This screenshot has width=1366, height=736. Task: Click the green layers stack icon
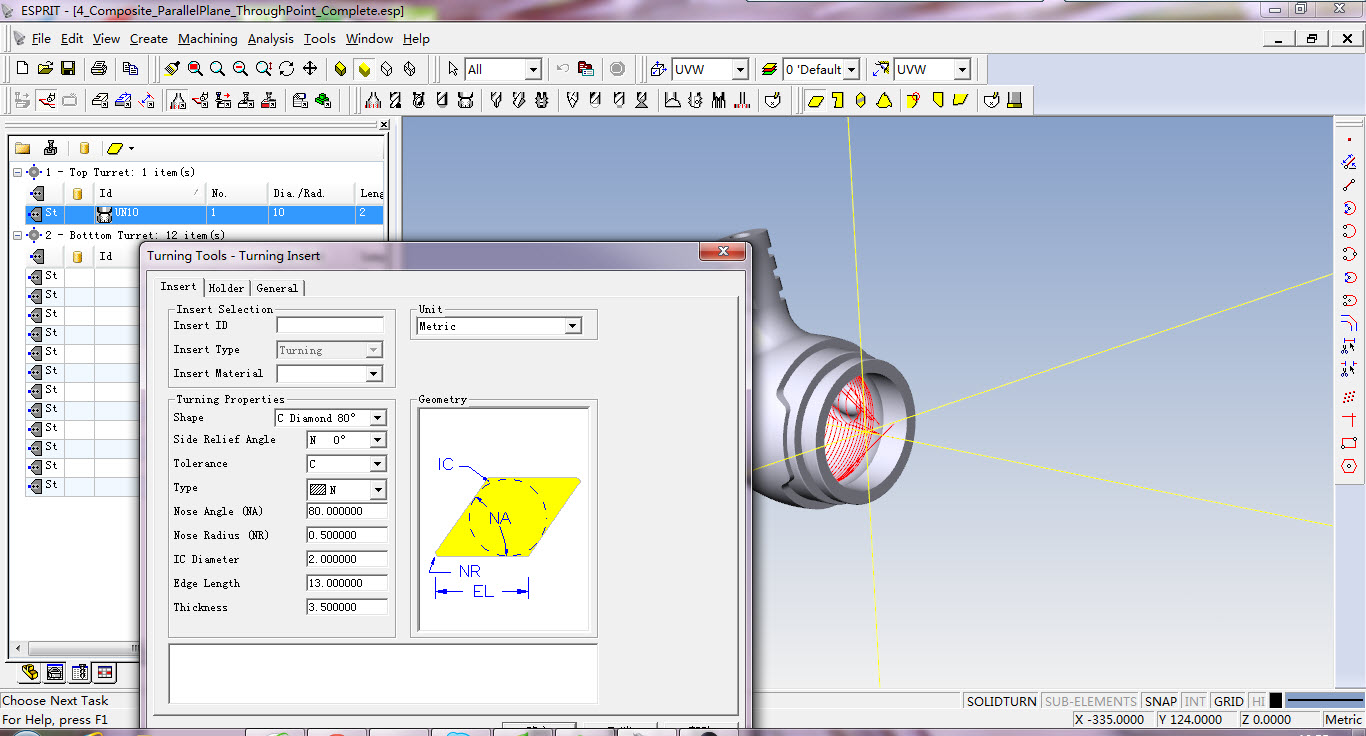pos(769,69)
